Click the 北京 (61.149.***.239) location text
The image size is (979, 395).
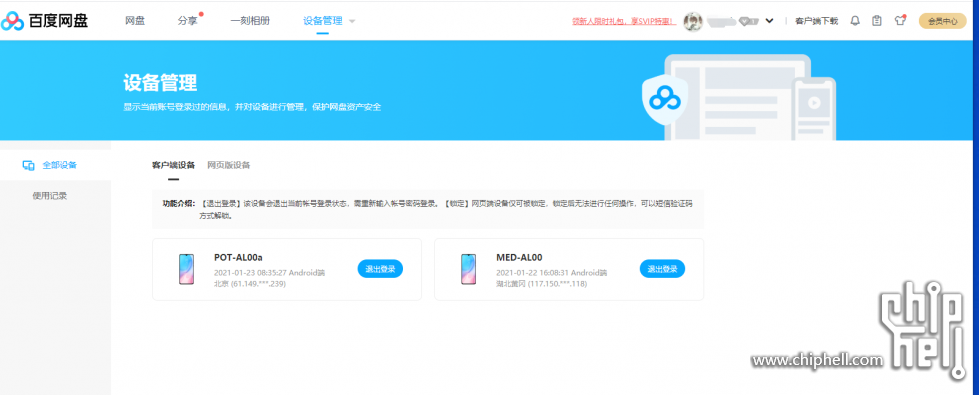pyautogui.click(x=250, y=284)
